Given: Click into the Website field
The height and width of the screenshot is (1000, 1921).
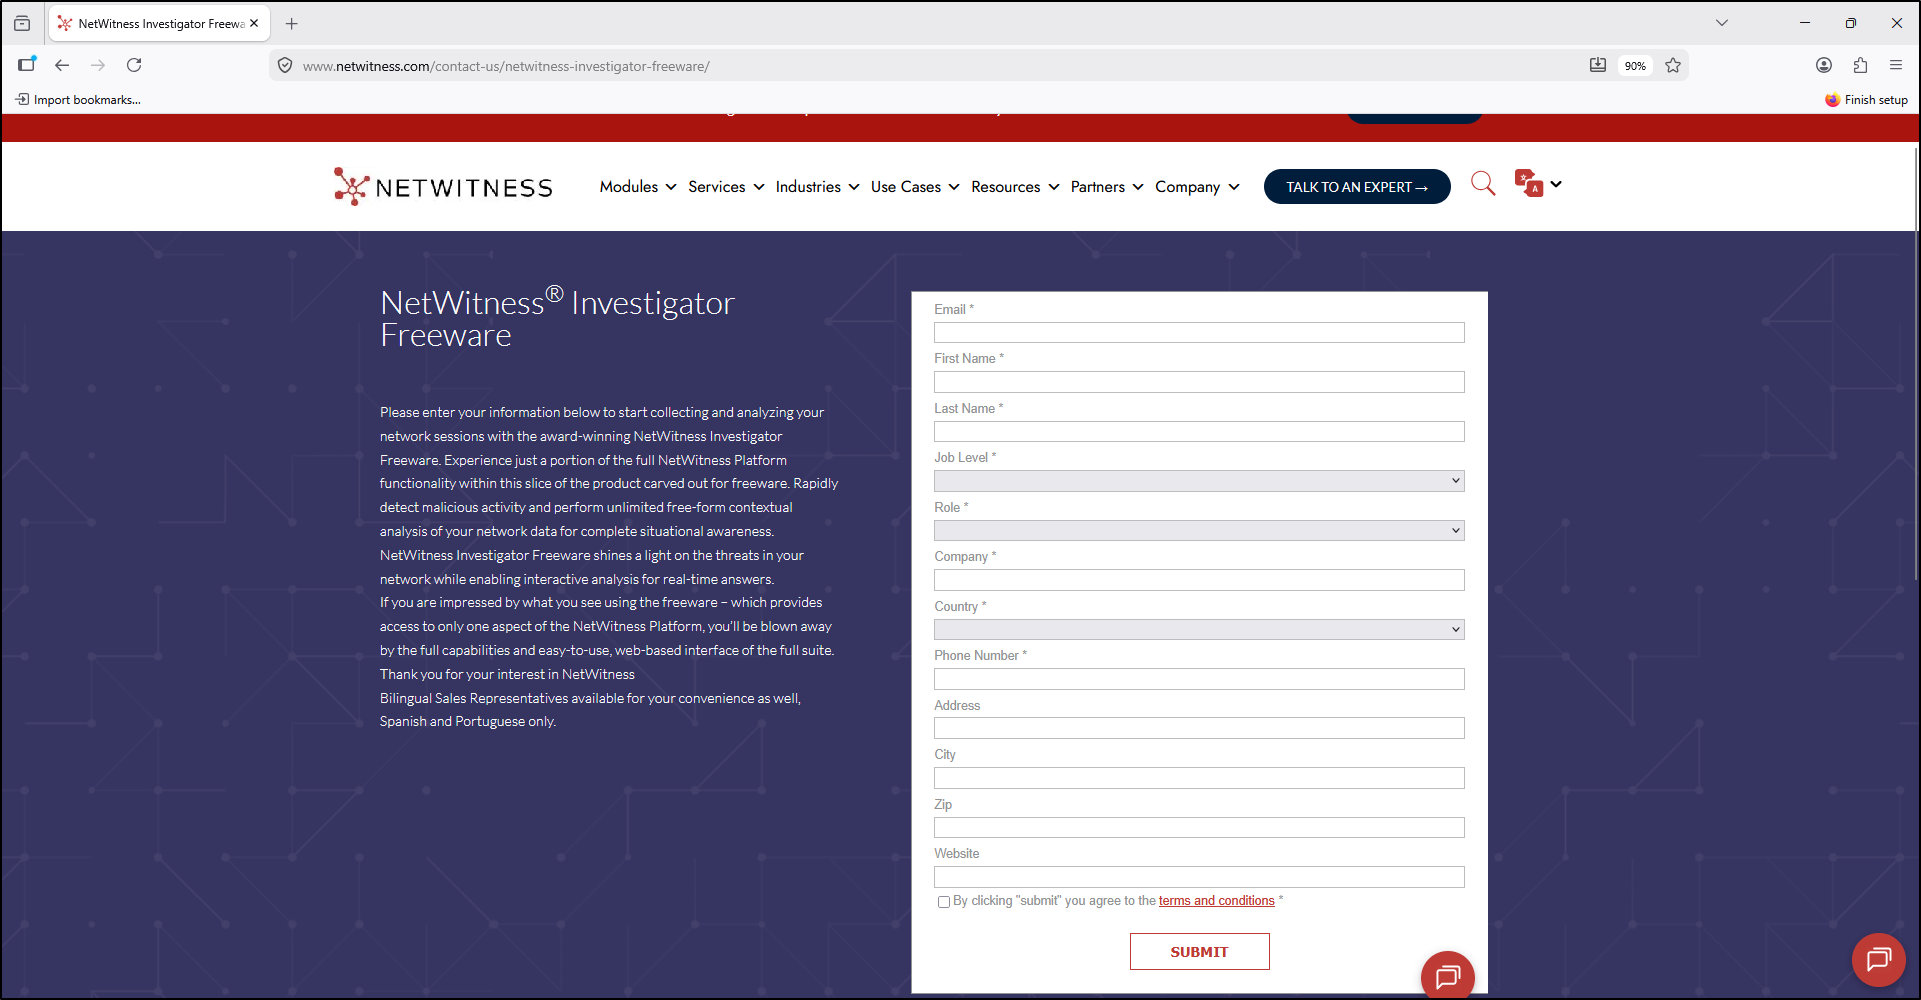Looking at the screenshot, I should tap(1199, 877).
